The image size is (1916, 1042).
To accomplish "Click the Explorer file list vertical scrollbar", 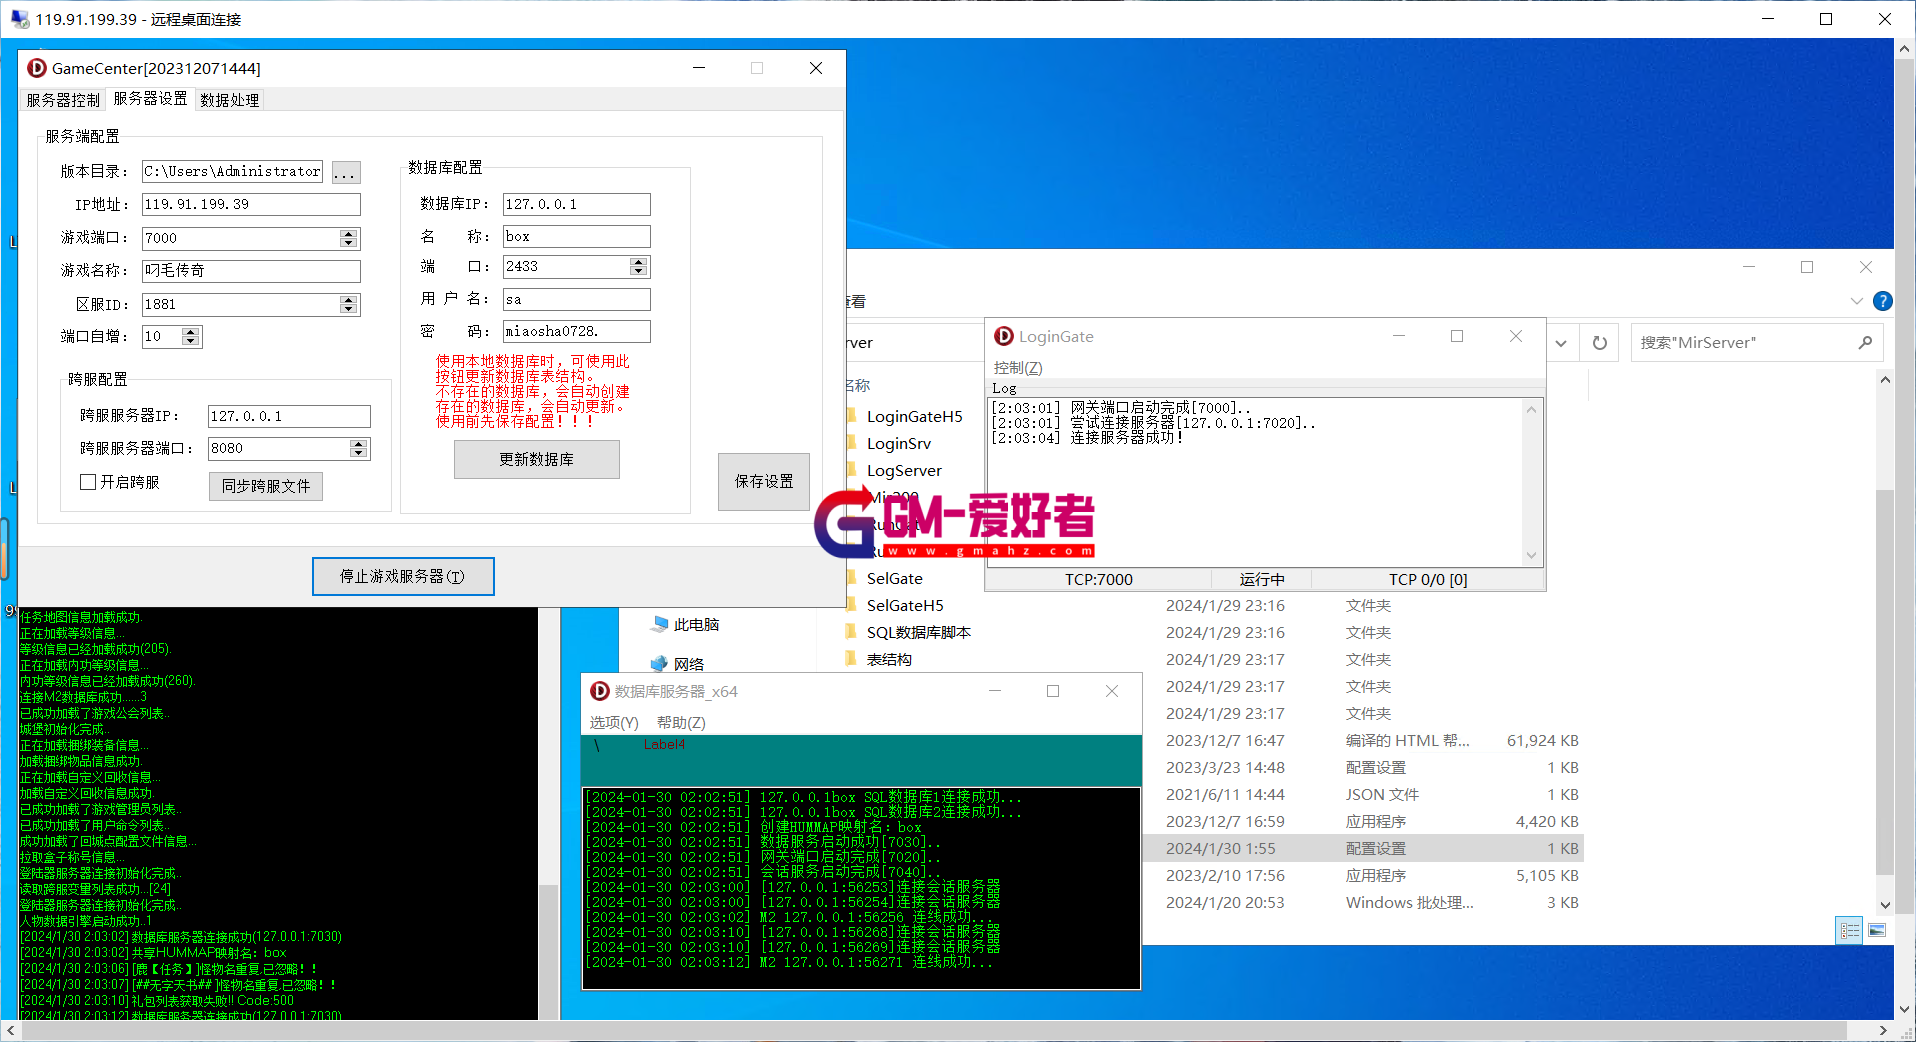I will [x=1885, y=642].
